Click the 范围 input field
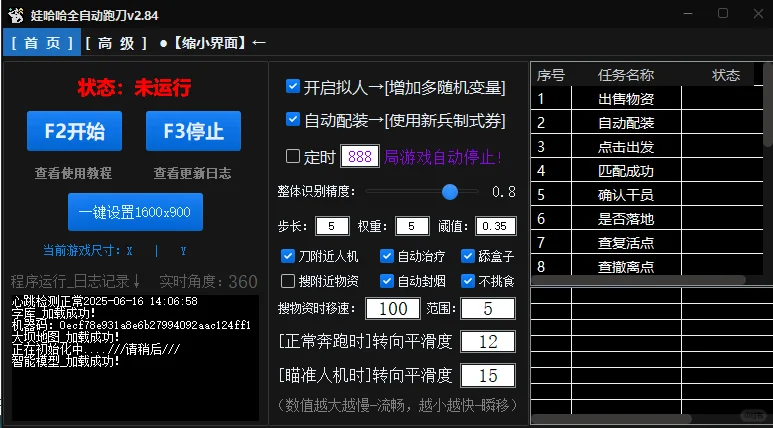The height and width of the screenshot is (428, 773). coord(488,309)
